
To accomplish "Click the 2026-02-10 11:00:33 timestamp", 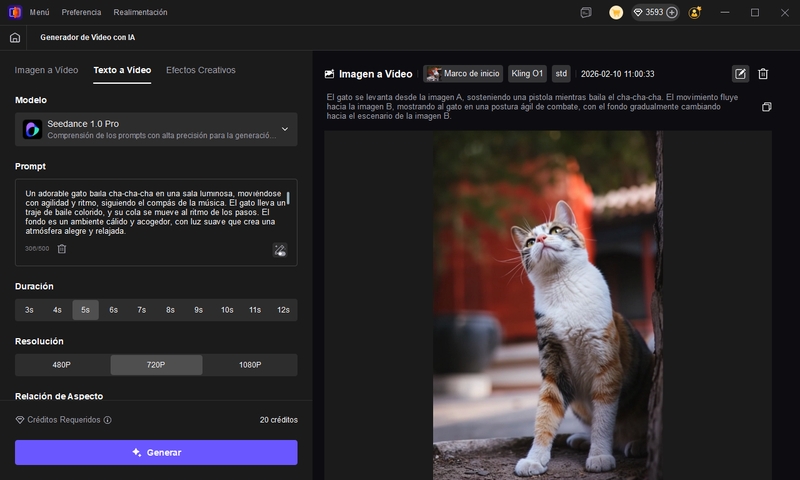I will (617, 74).
